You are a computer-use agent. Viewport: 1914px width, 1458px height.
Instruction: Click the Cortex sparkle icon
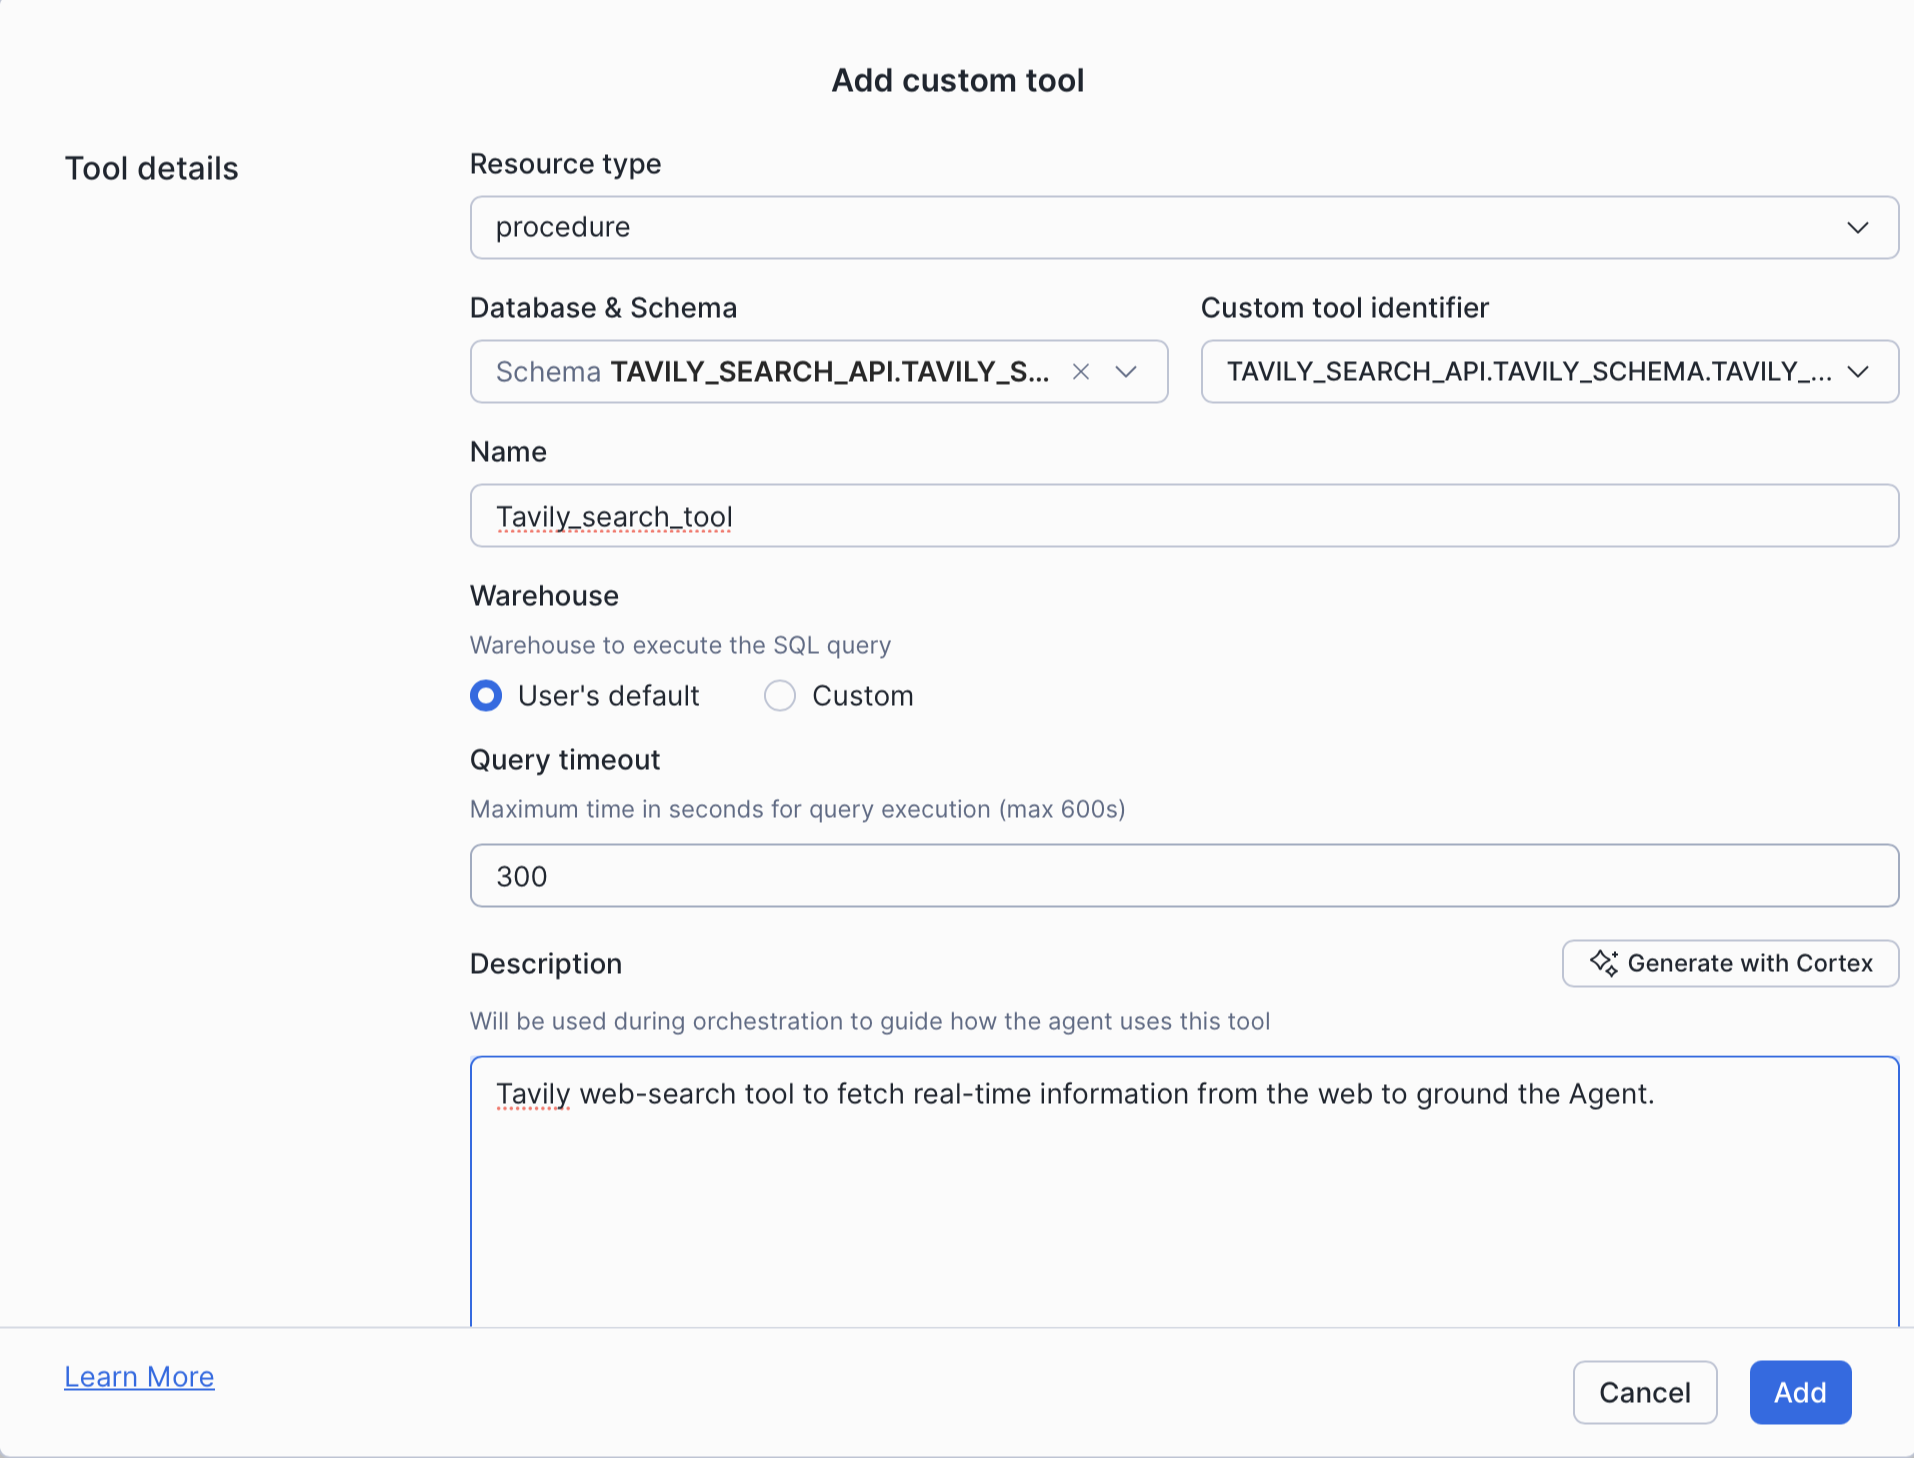point(1604,963)
